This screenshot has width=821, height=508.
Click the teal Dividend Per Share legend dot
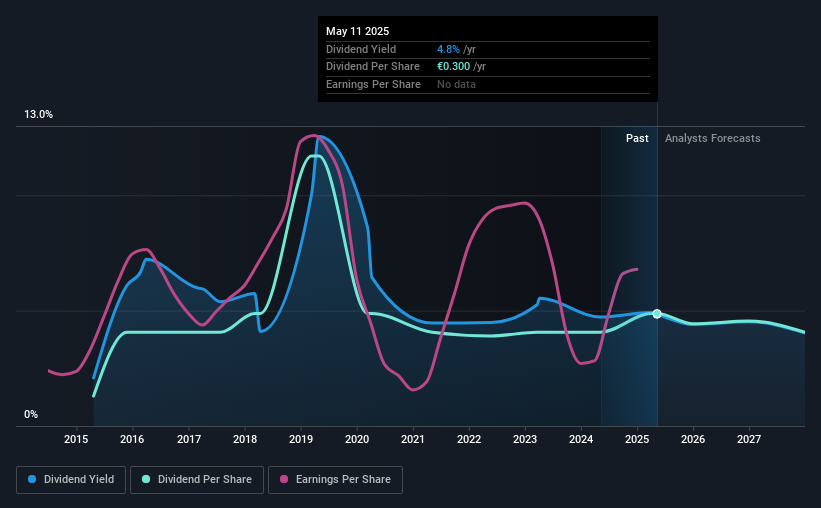click(146, 479)
